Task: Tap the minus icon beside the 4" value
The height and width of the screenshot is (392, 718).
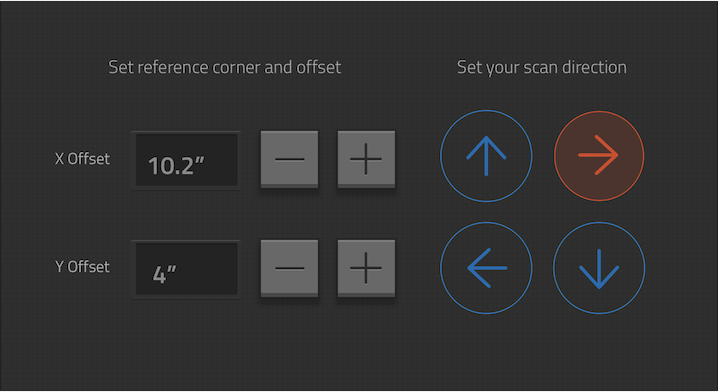Action: (289, 268)
